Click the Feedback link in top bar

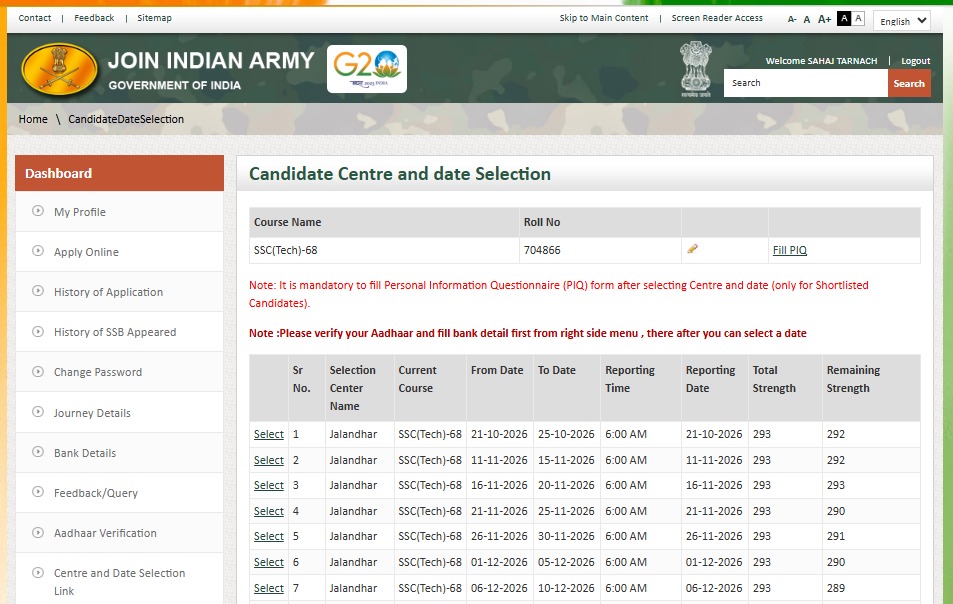[x=94, y=18]
